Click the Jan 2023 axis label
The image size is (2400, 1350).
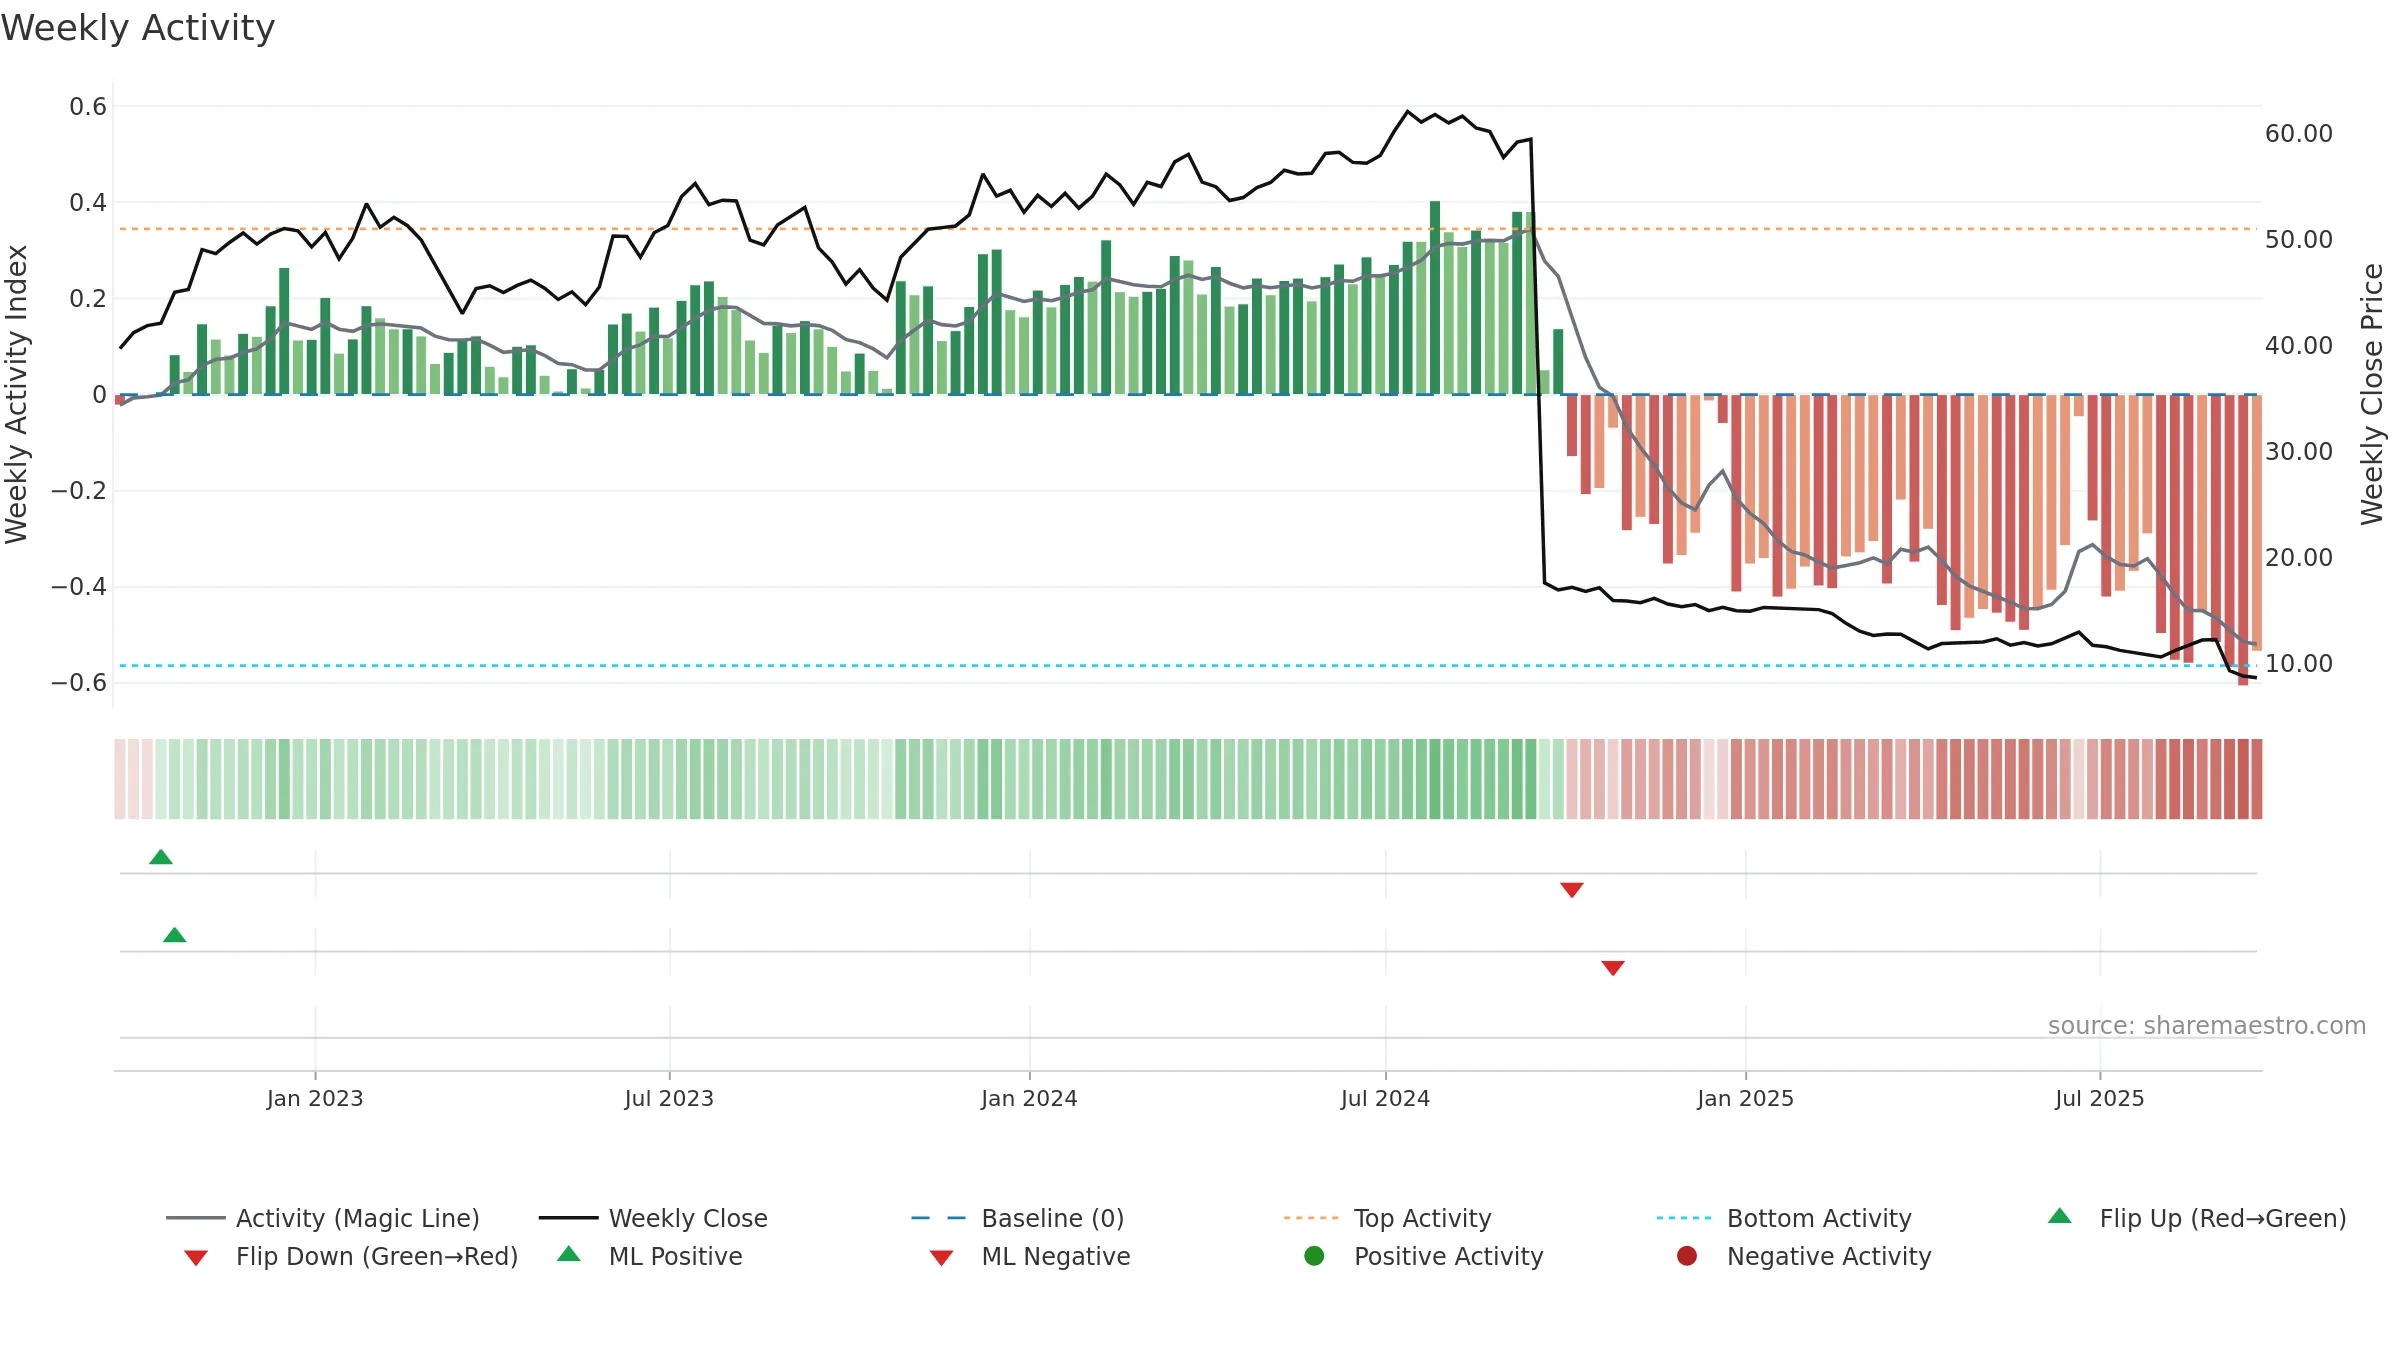coord(315,1099)
